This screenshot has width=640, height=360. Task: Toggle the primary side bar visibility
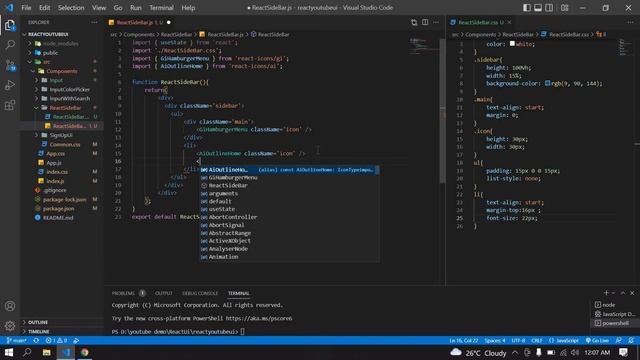[527, 8]
